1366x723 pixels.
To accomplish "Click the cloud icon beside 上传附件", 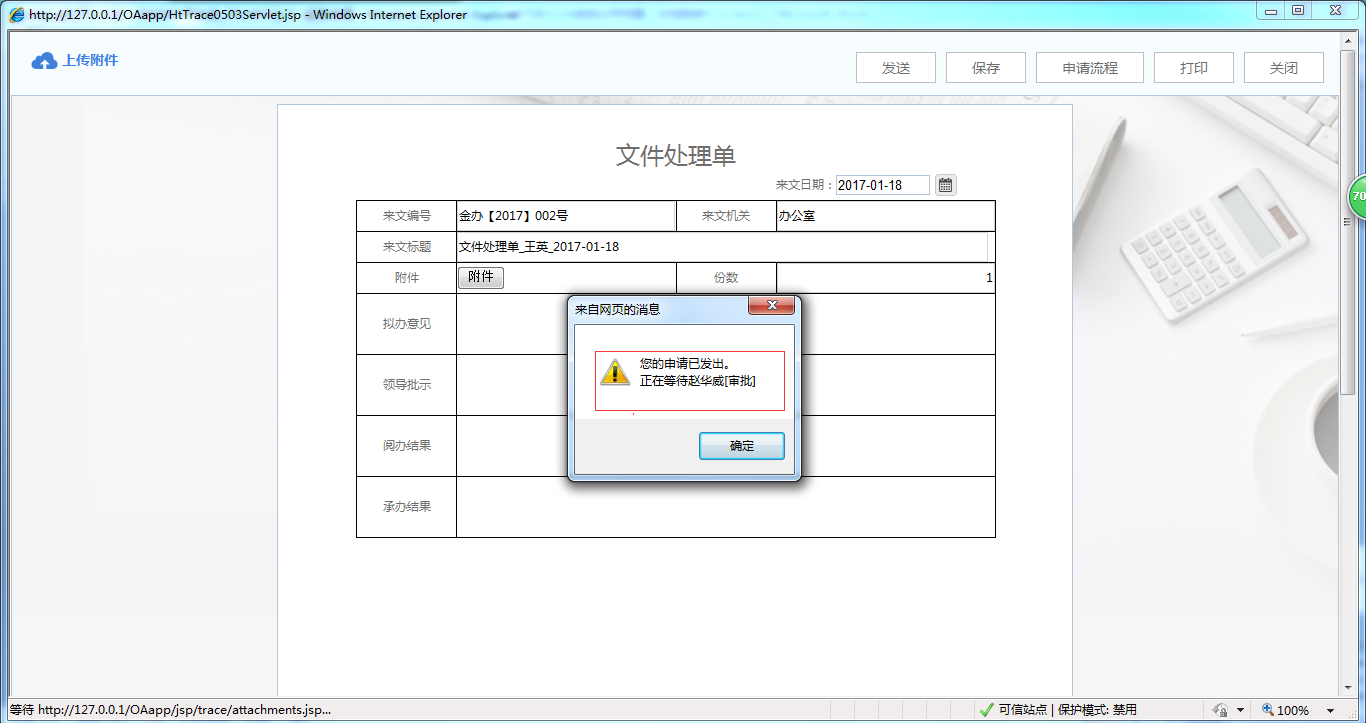I will (x=43, y=60).
